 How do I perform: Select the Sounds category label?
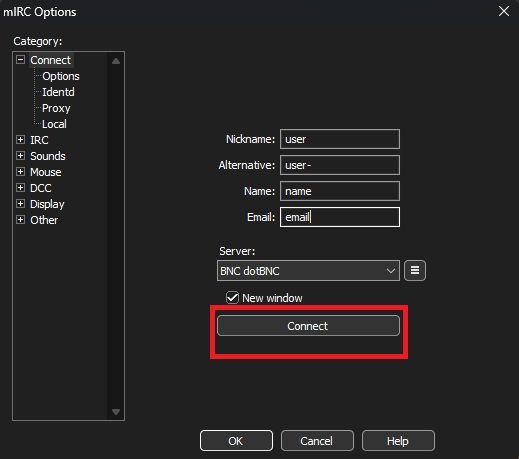pyautogui.click(x=48, y=156)
